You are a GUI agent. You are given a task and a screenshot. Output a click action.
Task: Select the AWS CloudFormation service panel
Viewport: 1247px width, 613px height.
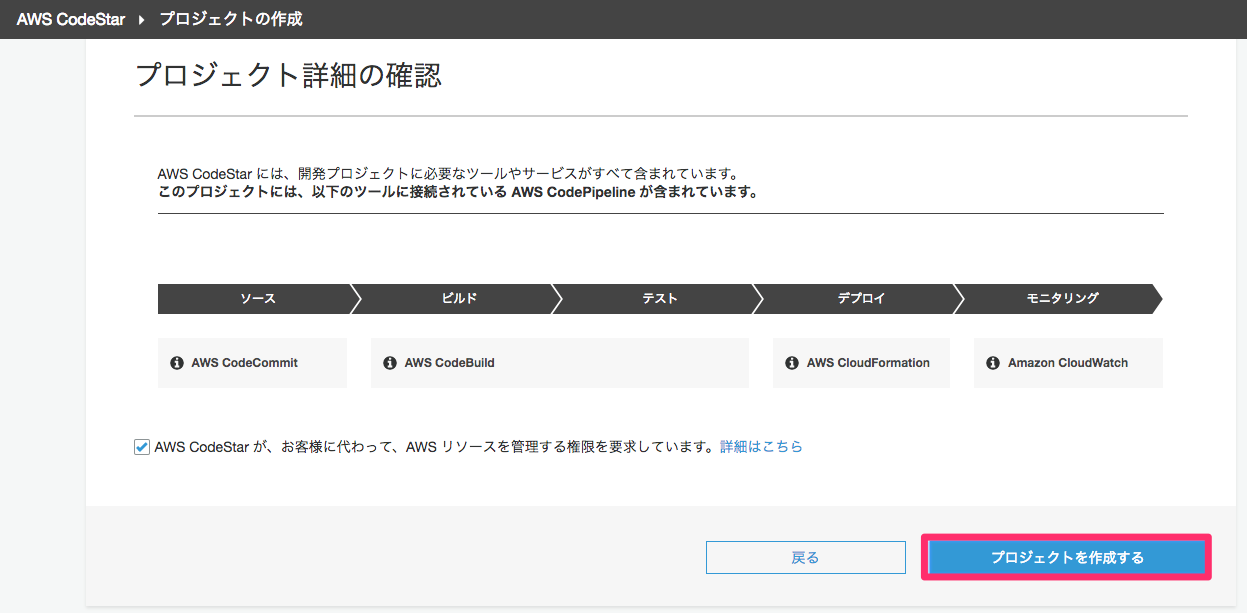pyautogui.click(x=861, y=363)
